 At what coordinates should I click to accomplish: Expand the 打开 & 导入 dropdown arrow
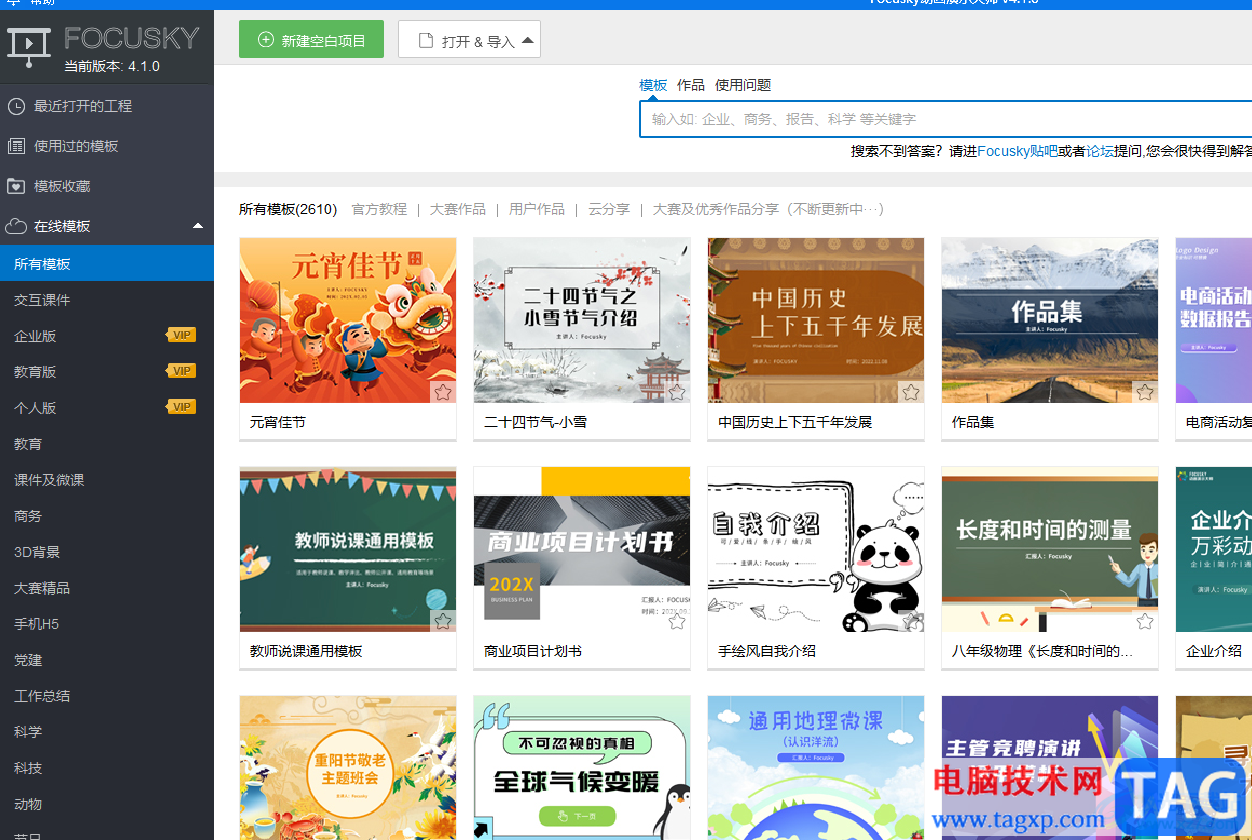[x=528, y=40]
